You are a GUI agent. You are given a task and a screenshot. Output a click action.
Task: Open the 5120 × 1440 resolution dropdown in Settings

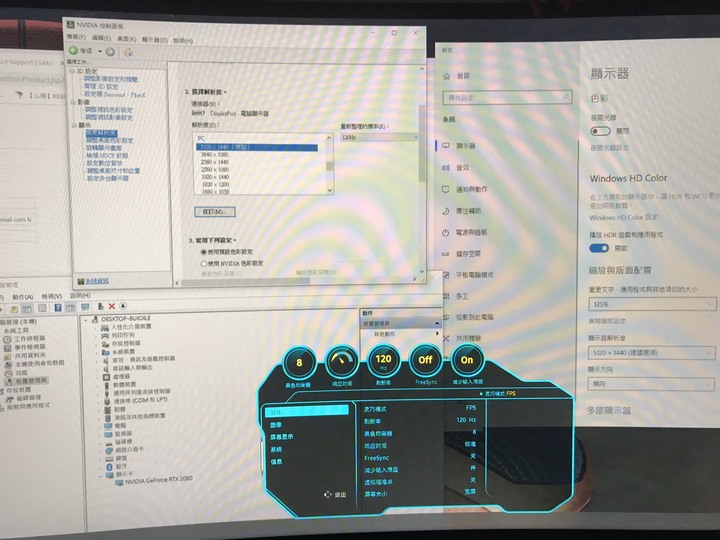[651, 353]
